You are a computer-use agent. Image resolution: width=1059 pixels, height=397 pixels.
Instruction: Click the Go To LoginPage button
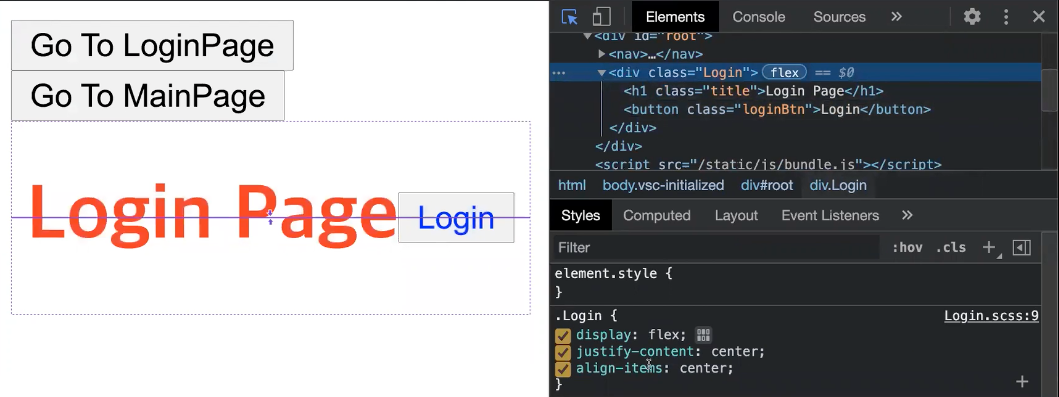click(152, 45)
